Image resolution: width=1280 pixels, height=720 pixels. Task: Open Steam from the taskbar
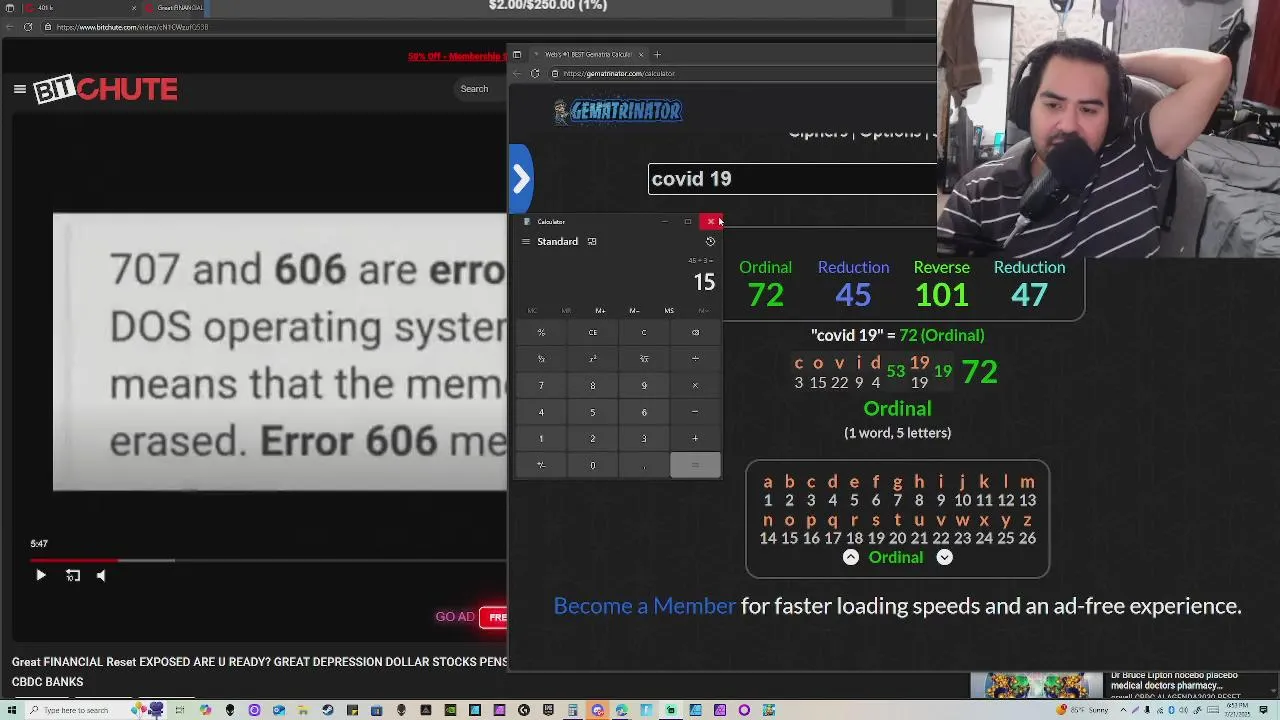point(328,710)
